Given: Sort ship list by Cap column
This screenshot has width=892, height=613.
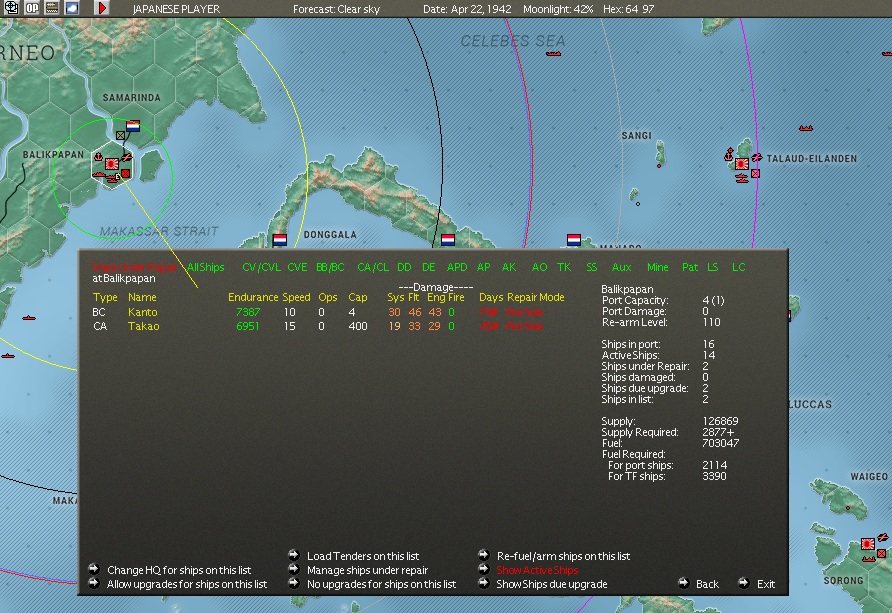Looking at the screenshot, I should click(x=358, y=297).
